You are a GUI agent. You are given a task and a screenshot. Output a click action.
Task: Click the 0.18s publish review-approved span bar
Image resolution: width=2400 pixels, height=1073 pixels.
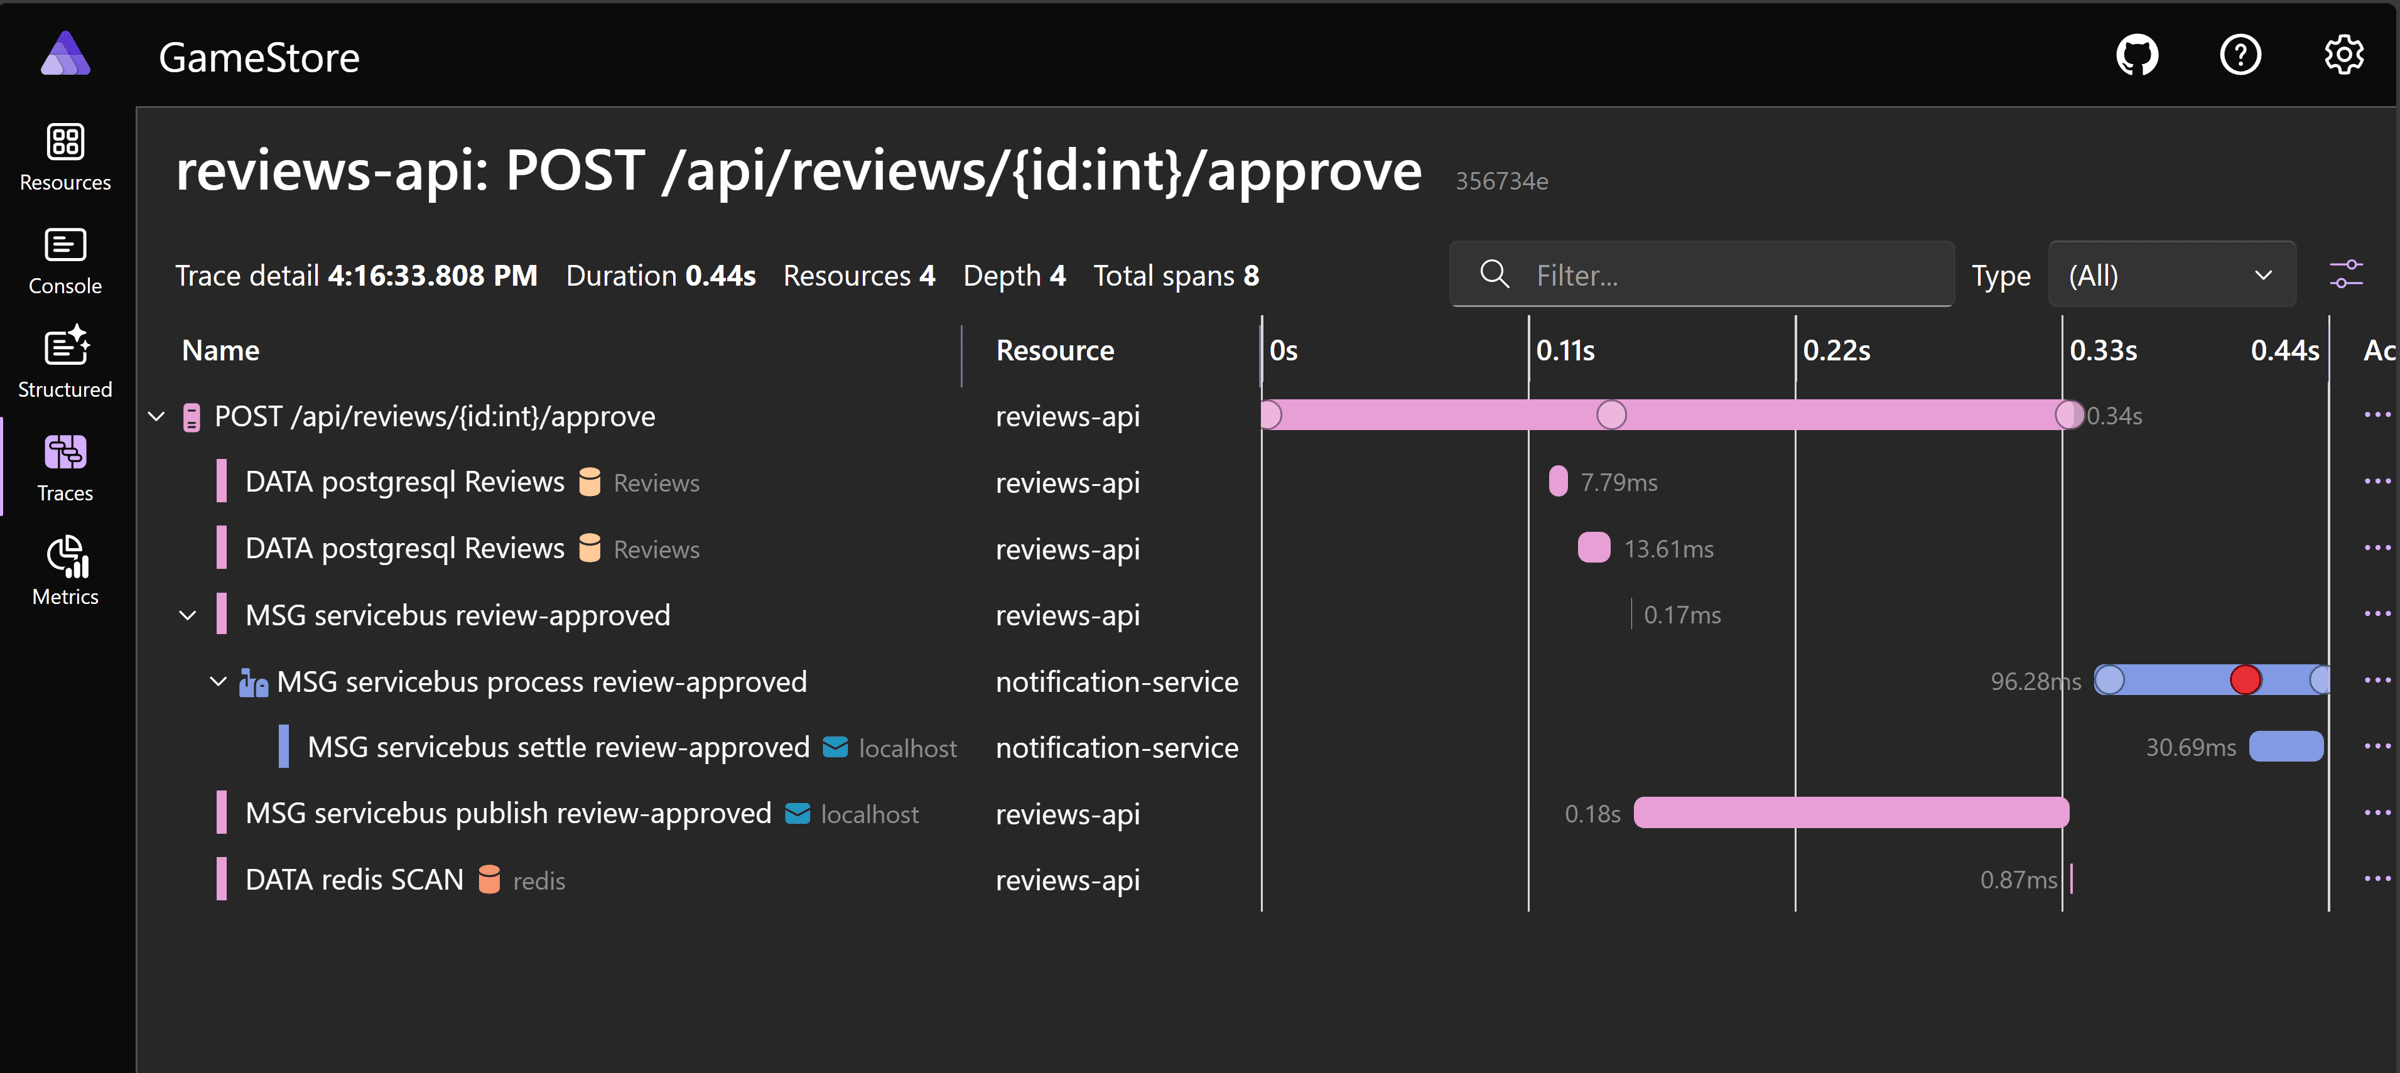[x=1850, y=813]
